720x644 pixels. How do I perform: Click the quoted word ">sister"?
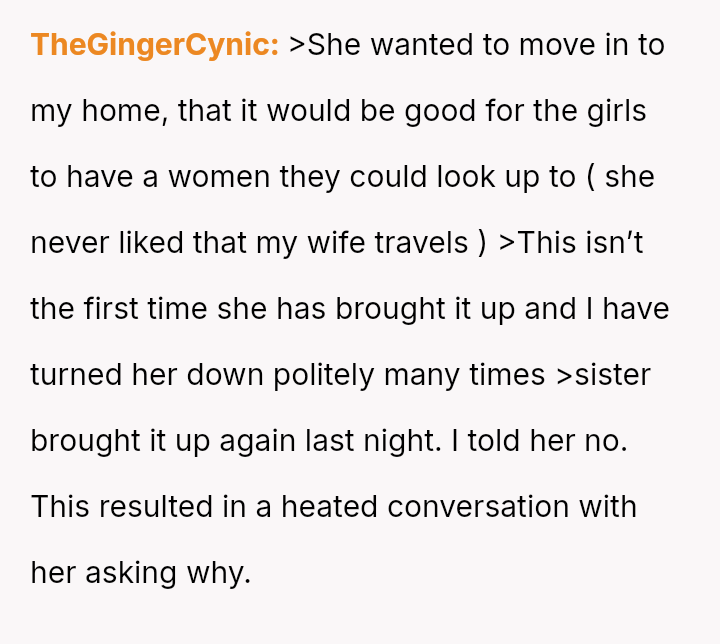(602, 375)
